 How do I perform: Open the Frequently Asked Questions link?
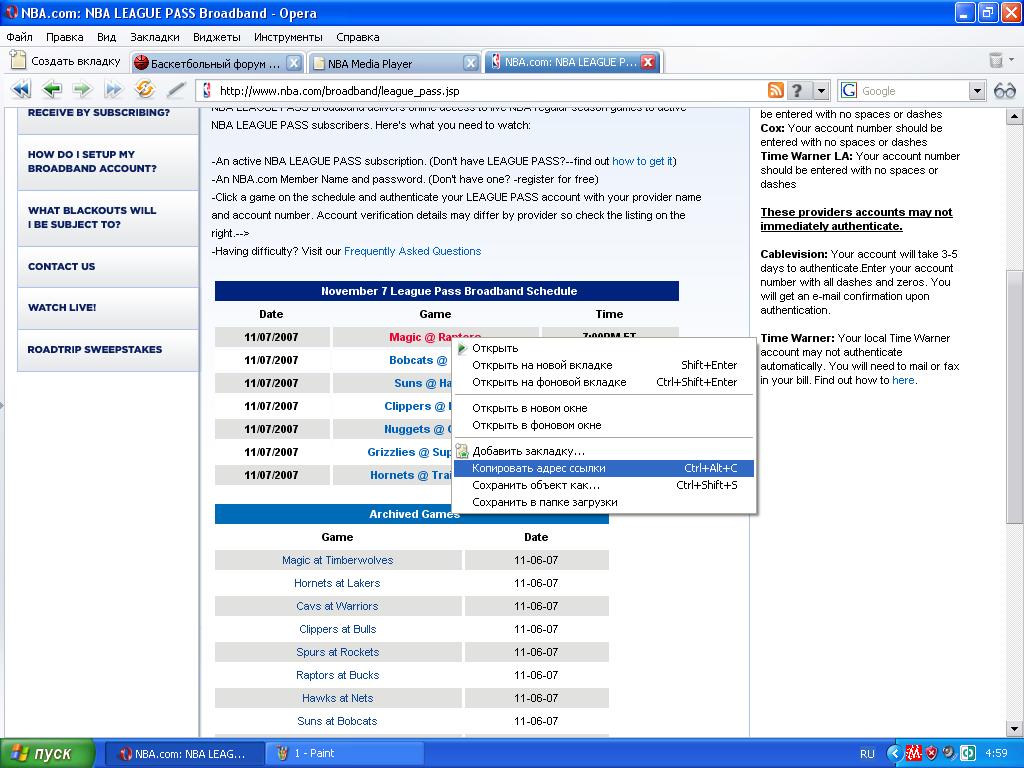tap(413, 251)
